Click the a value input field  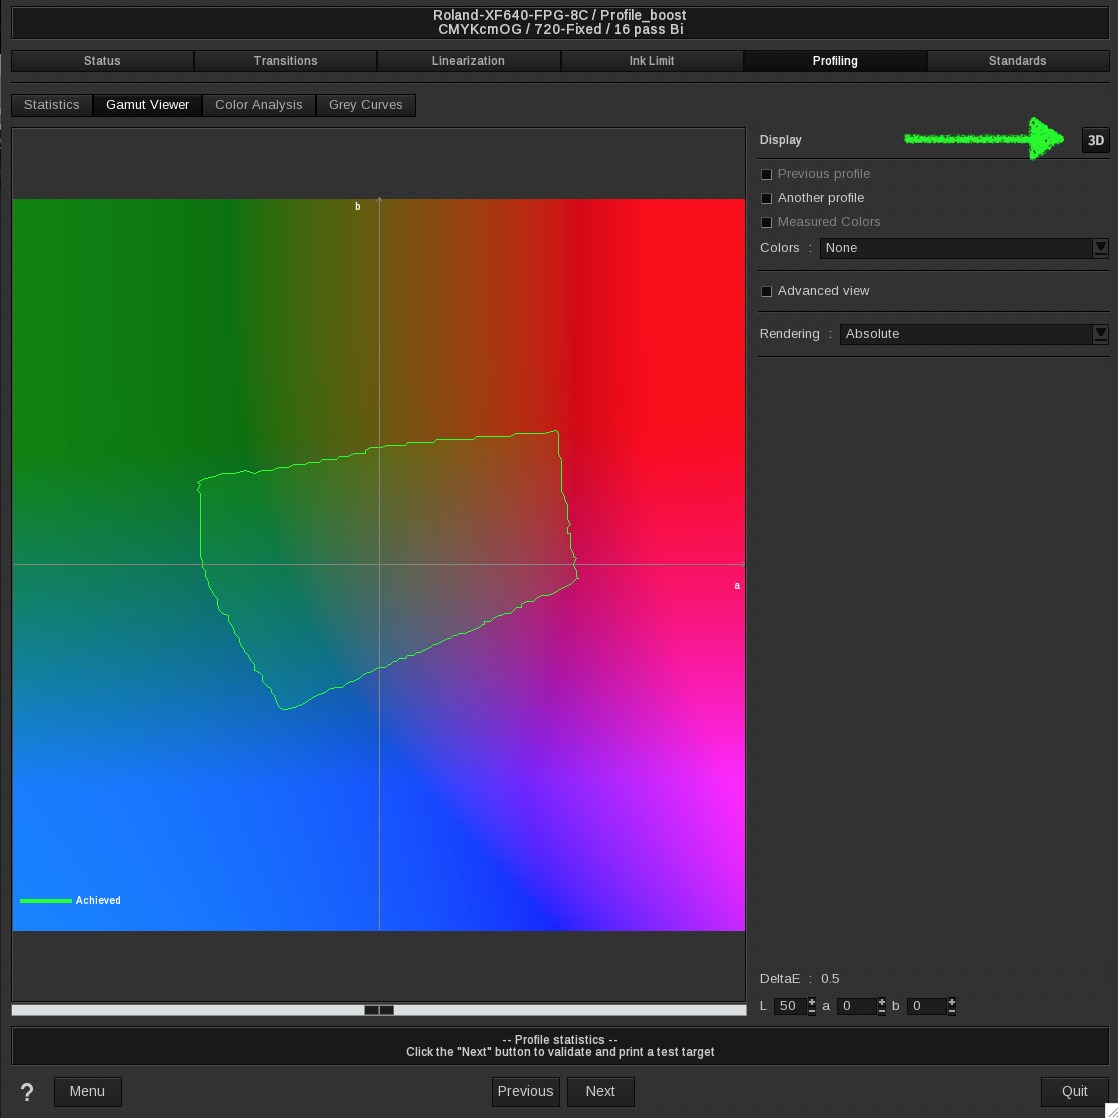[x=857, y=1006]
